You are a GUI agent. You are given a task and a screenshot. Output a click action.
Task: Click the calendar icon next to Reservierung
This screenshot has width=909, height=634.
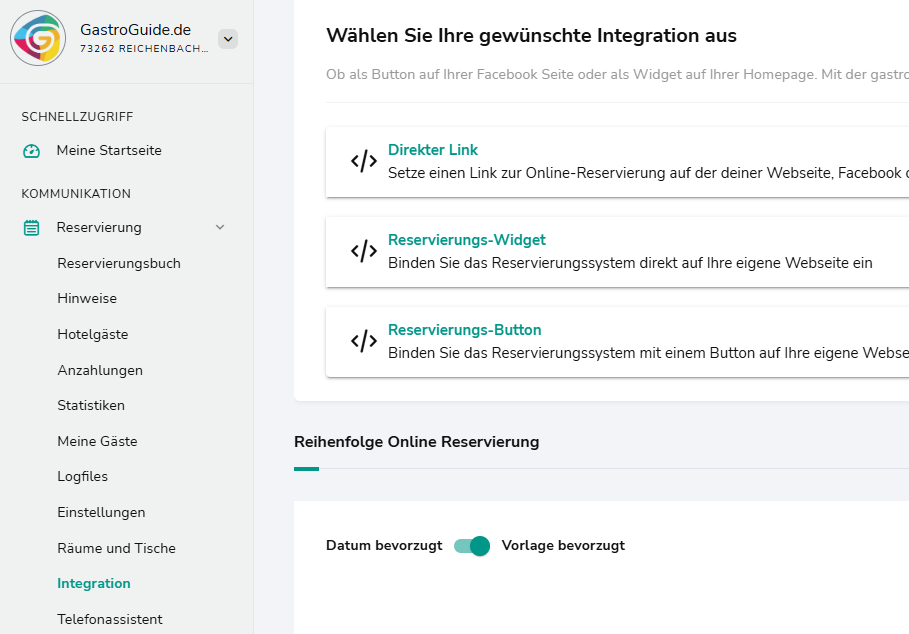32,228
